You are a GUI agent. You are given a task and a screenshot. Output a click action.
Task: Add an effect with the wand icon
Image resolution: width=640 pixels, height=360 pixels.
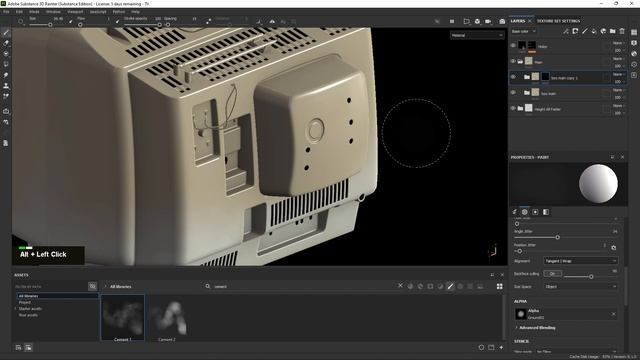point(566,31)
